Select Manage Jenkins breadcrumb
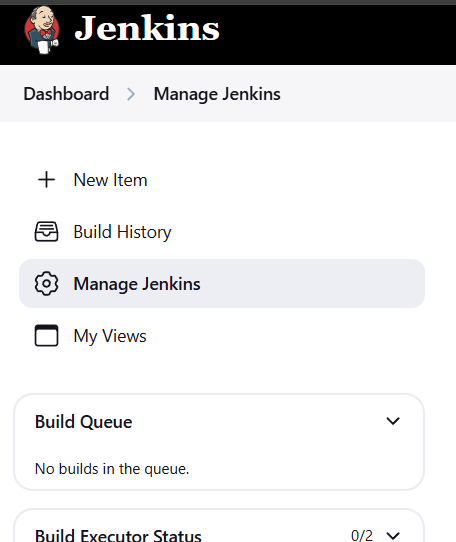This screenshot has width=456, height=542. [x=217, y=94]
